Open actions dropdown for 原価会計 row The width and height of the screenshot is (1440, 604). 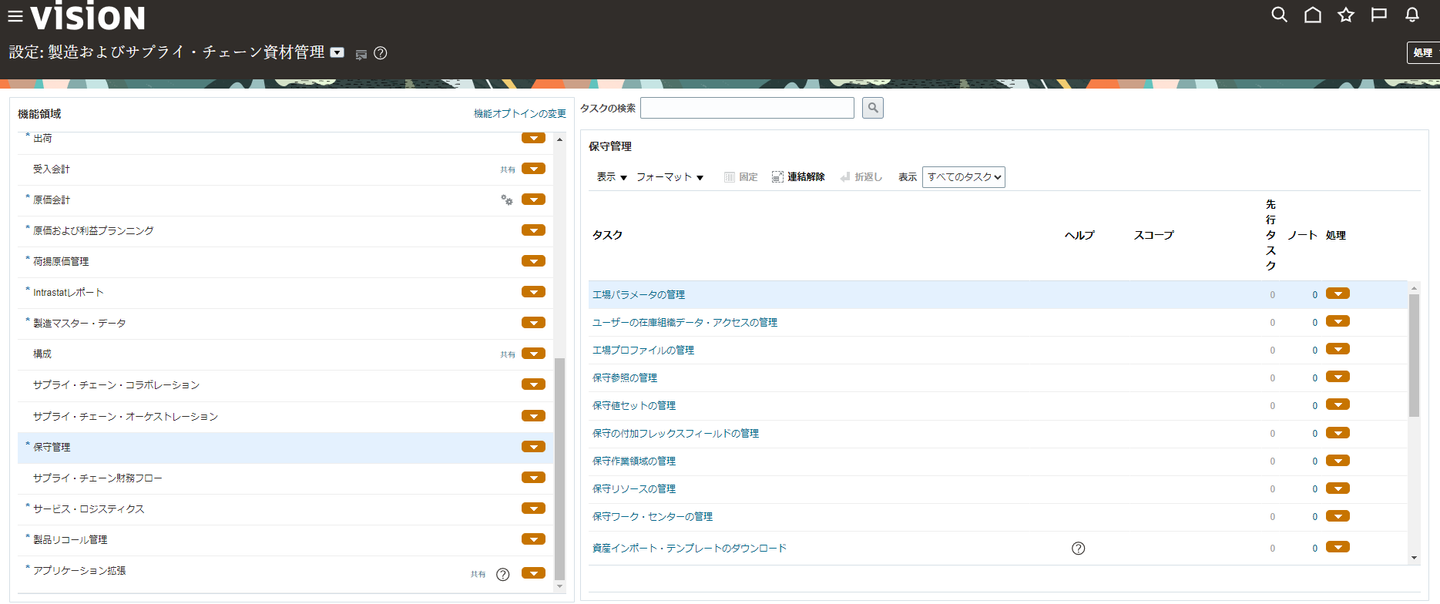coord(533,200)
